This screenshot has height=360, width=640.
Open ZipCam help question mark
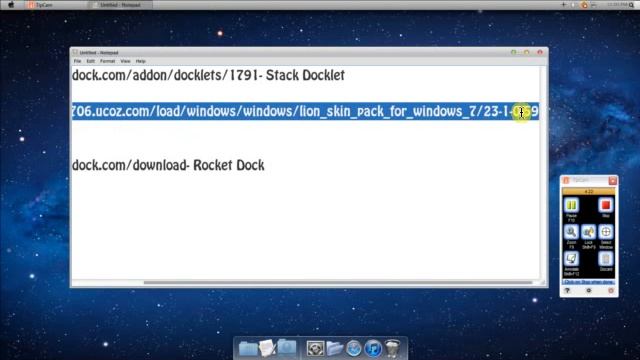[x=567, y=290]
